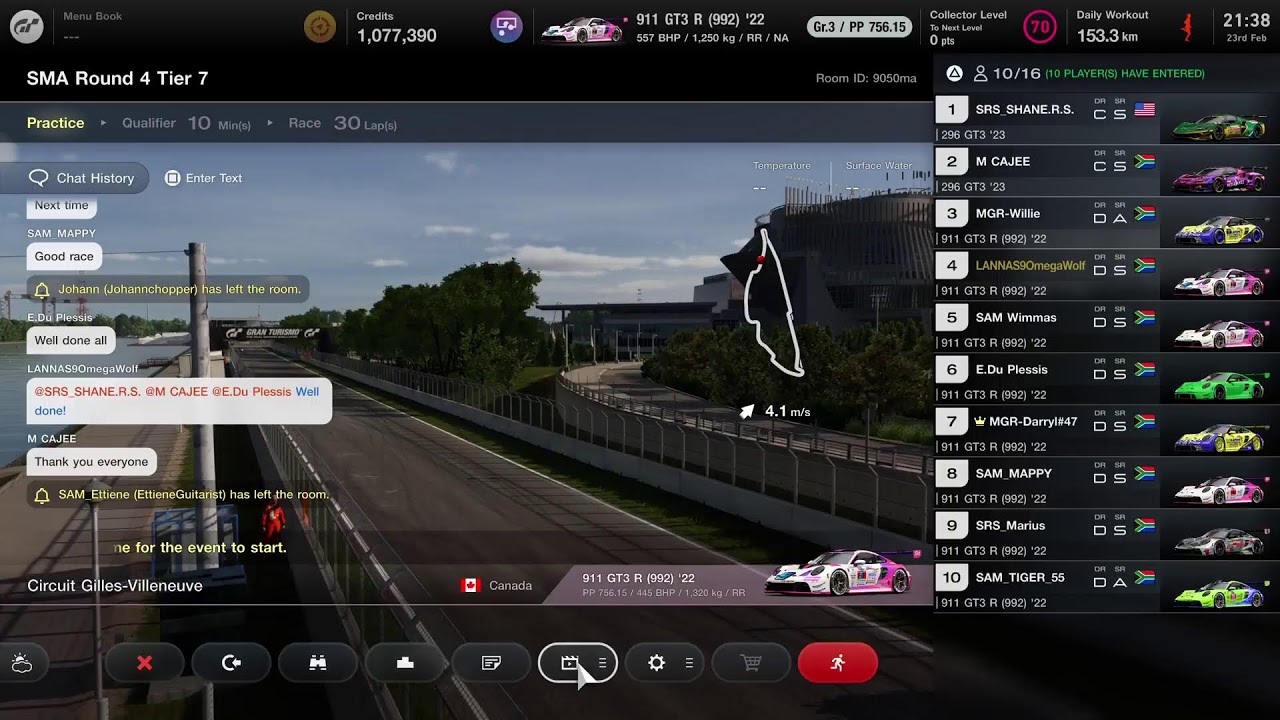Open the podium rankings button
1280x720 pixels.
(x=405, y=663)
